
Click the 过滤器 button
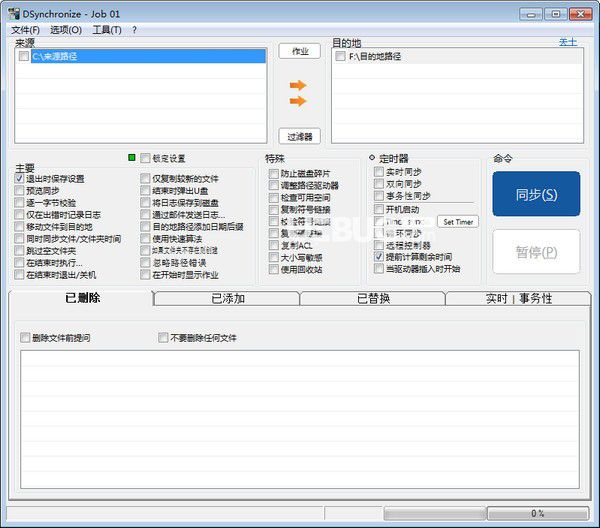tap(300, 136)
